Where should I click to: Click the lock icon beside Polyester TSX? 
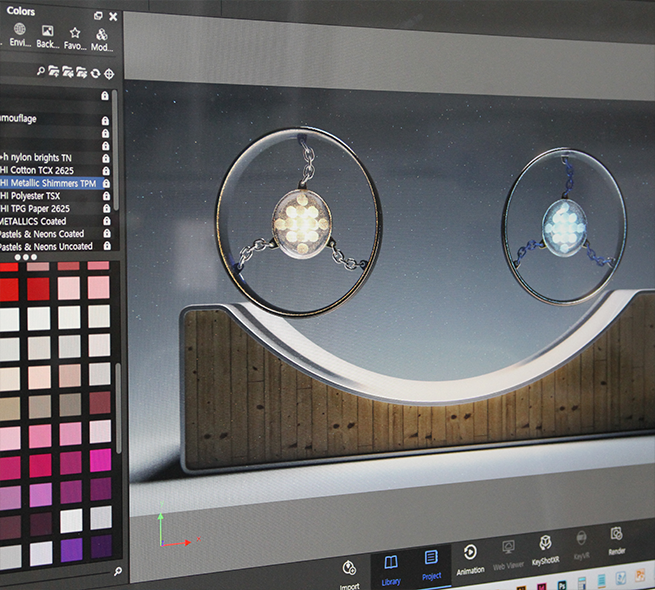[107, 196]
